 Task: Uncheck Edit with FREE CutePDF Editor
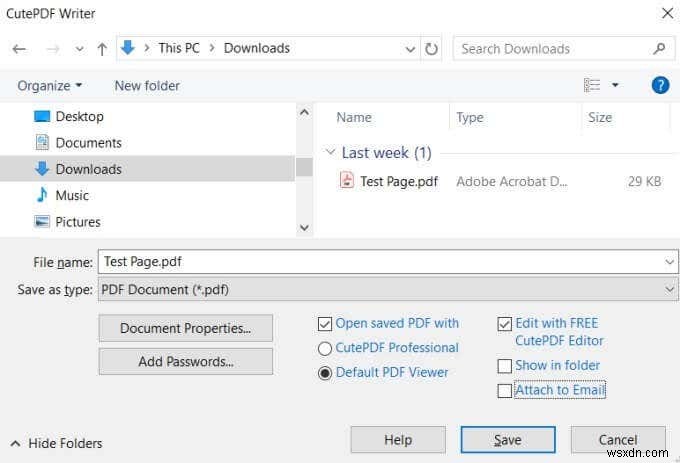(x=504, y=324)
